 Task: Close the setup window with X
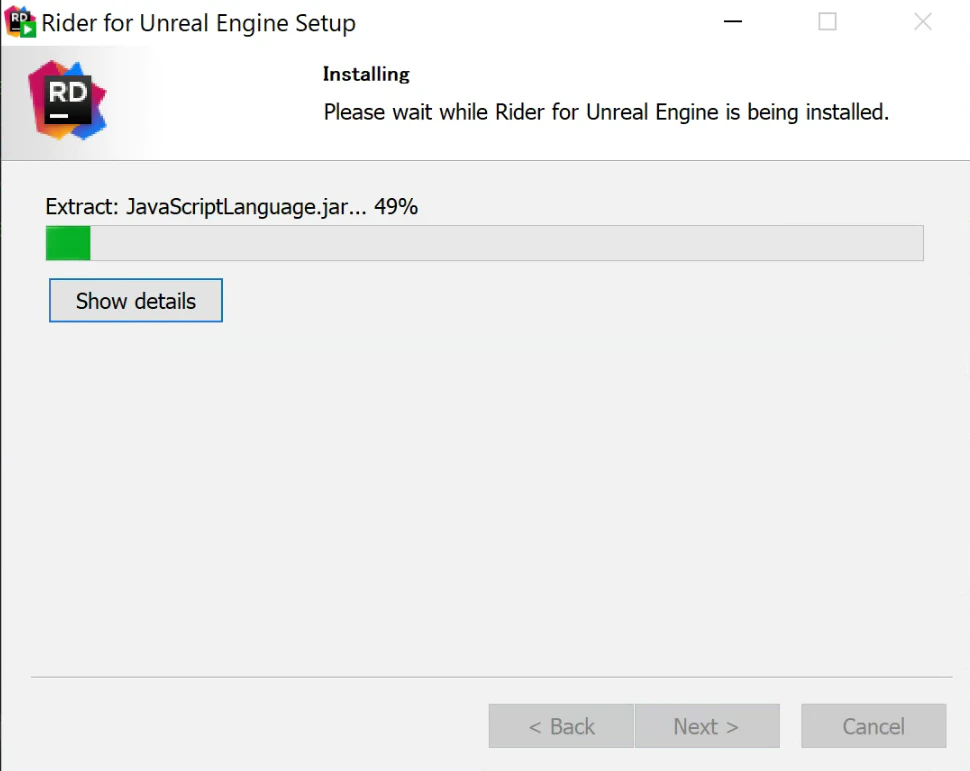coord(922,22)
